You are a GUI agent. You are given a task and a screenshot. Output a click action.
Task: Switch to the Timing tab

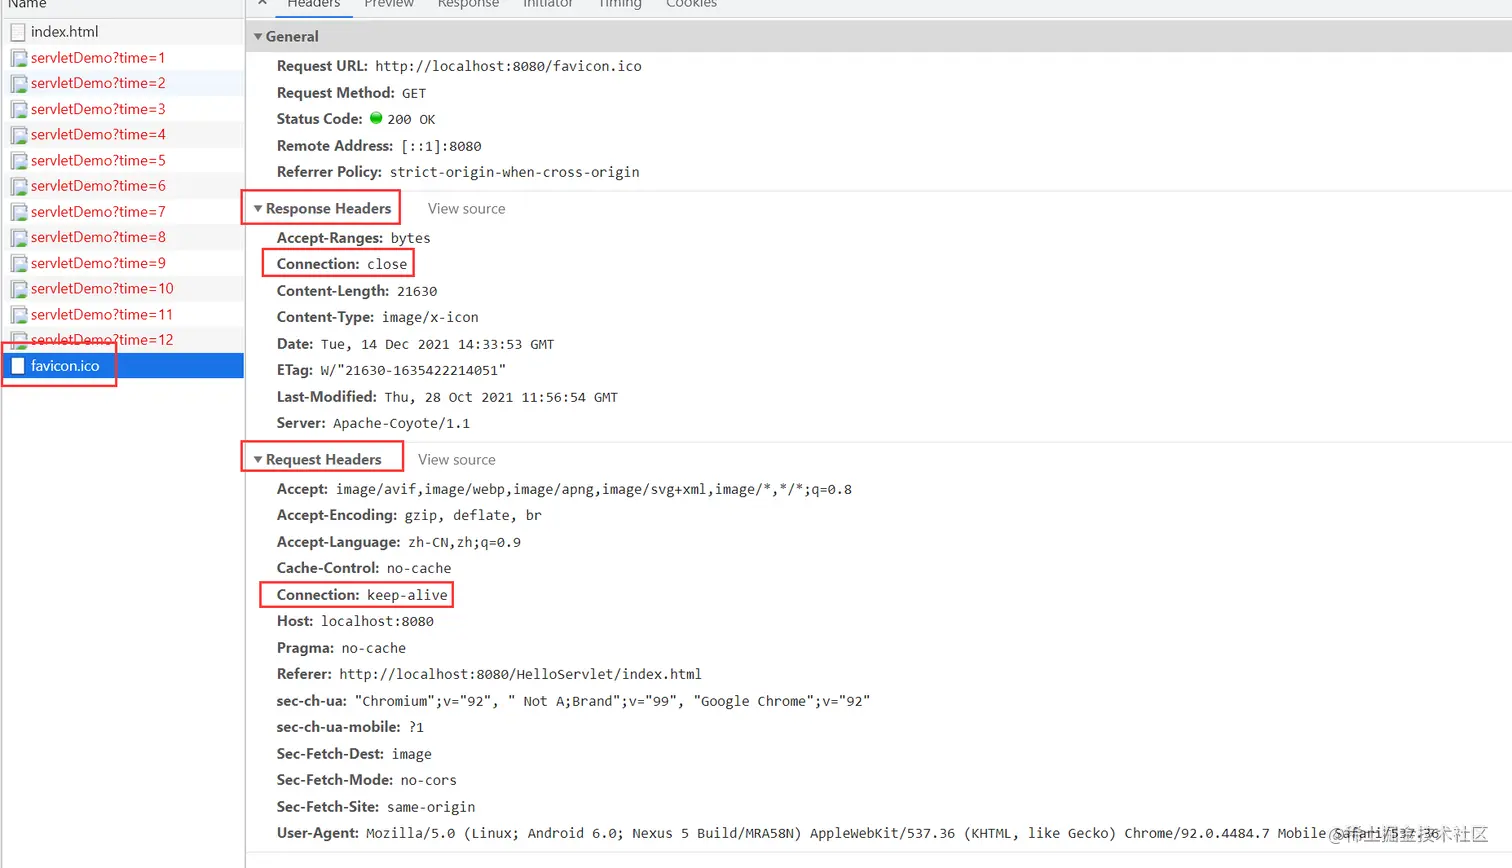pyautogui.click(x=620, y=4)
